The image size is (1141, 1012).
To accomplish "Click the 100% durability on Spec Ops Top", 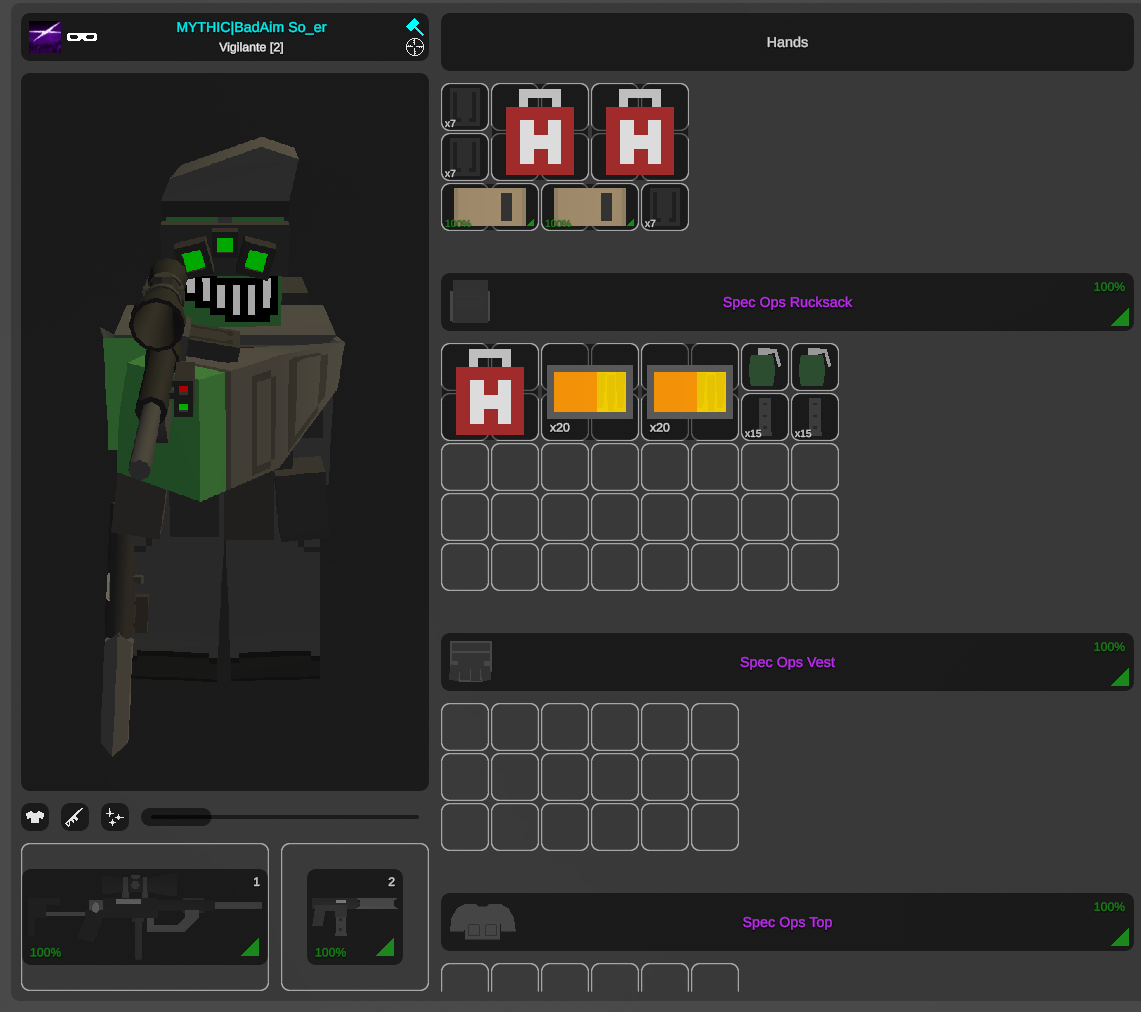I will [1109, 907].
